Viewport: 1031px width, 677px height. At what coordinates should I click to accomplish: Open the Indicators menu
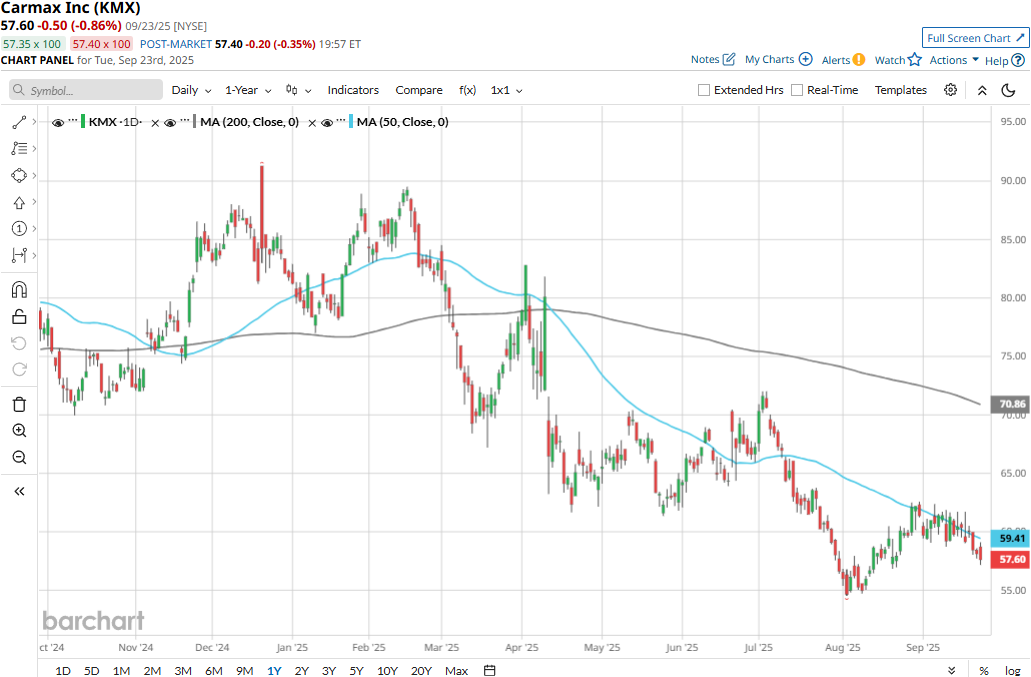pos(353,90)
